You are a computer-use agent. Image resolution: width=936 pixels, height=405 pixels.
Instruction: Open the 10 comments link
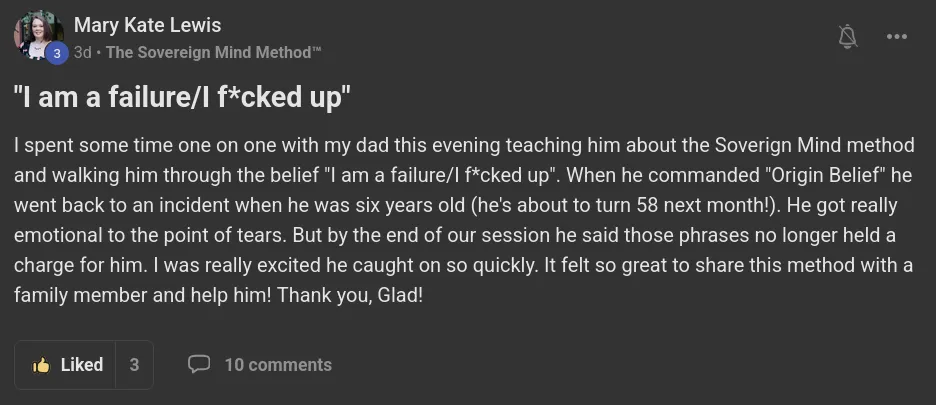click(x=277, y=365)
